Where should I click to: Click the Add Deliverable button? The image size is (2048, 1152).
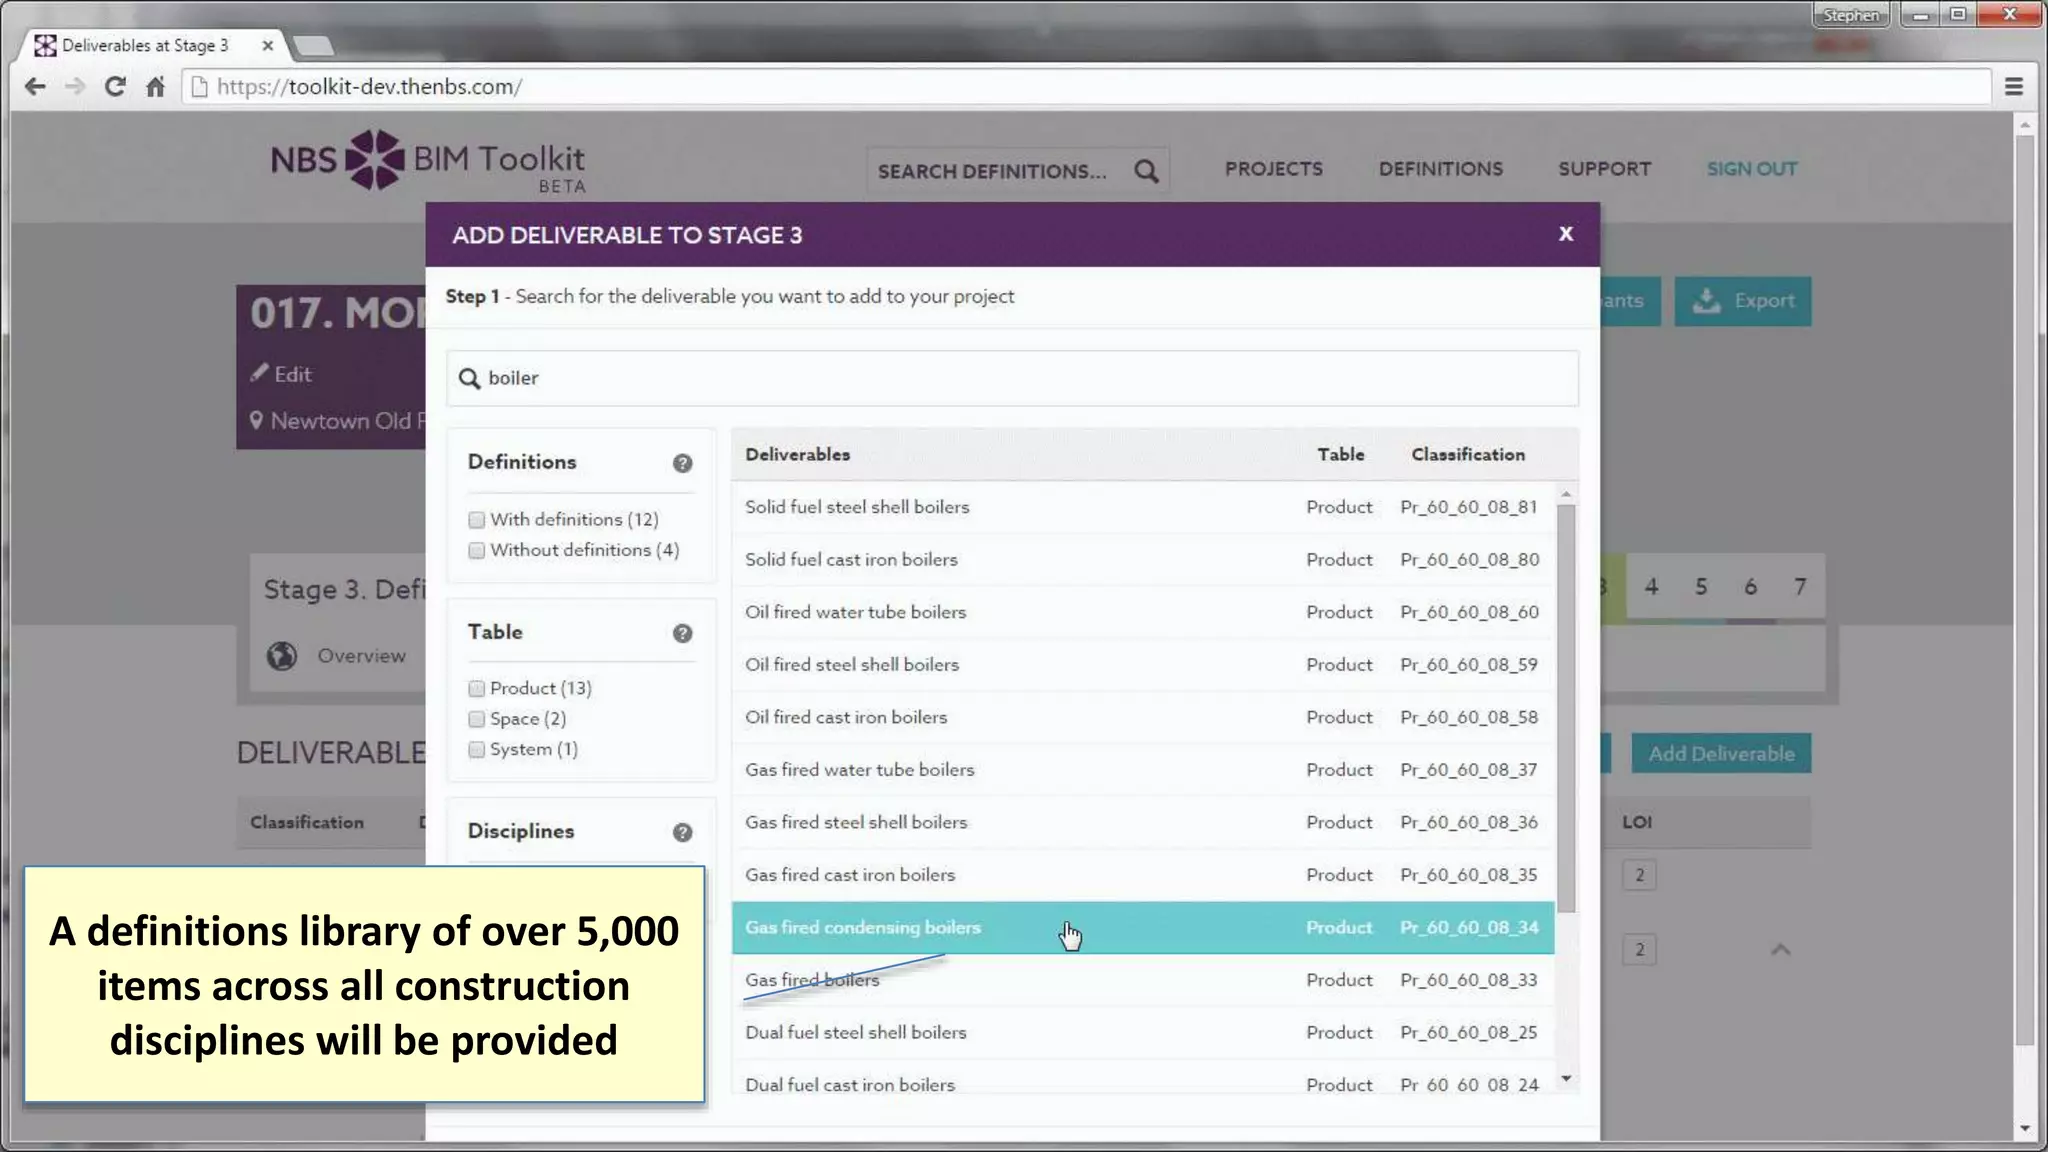1721,754
